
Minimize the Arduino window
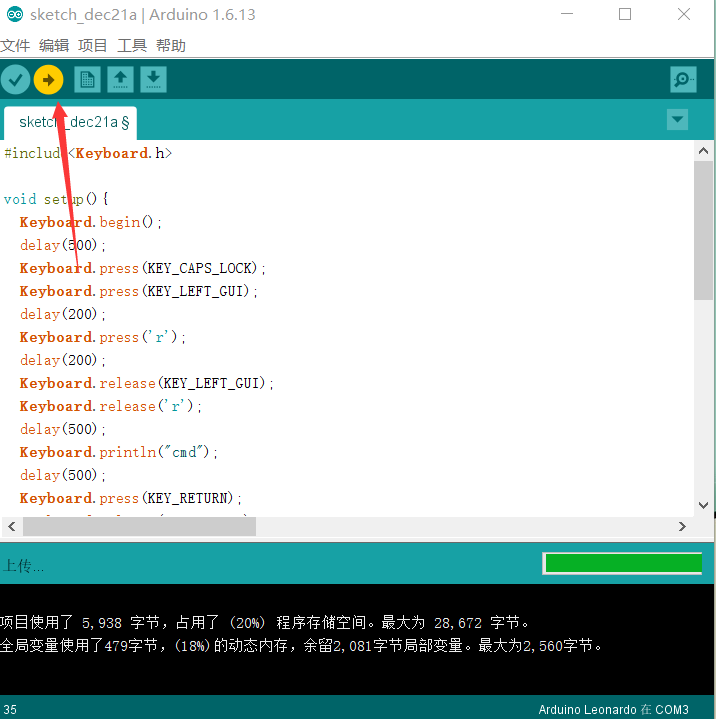point(567,14)
